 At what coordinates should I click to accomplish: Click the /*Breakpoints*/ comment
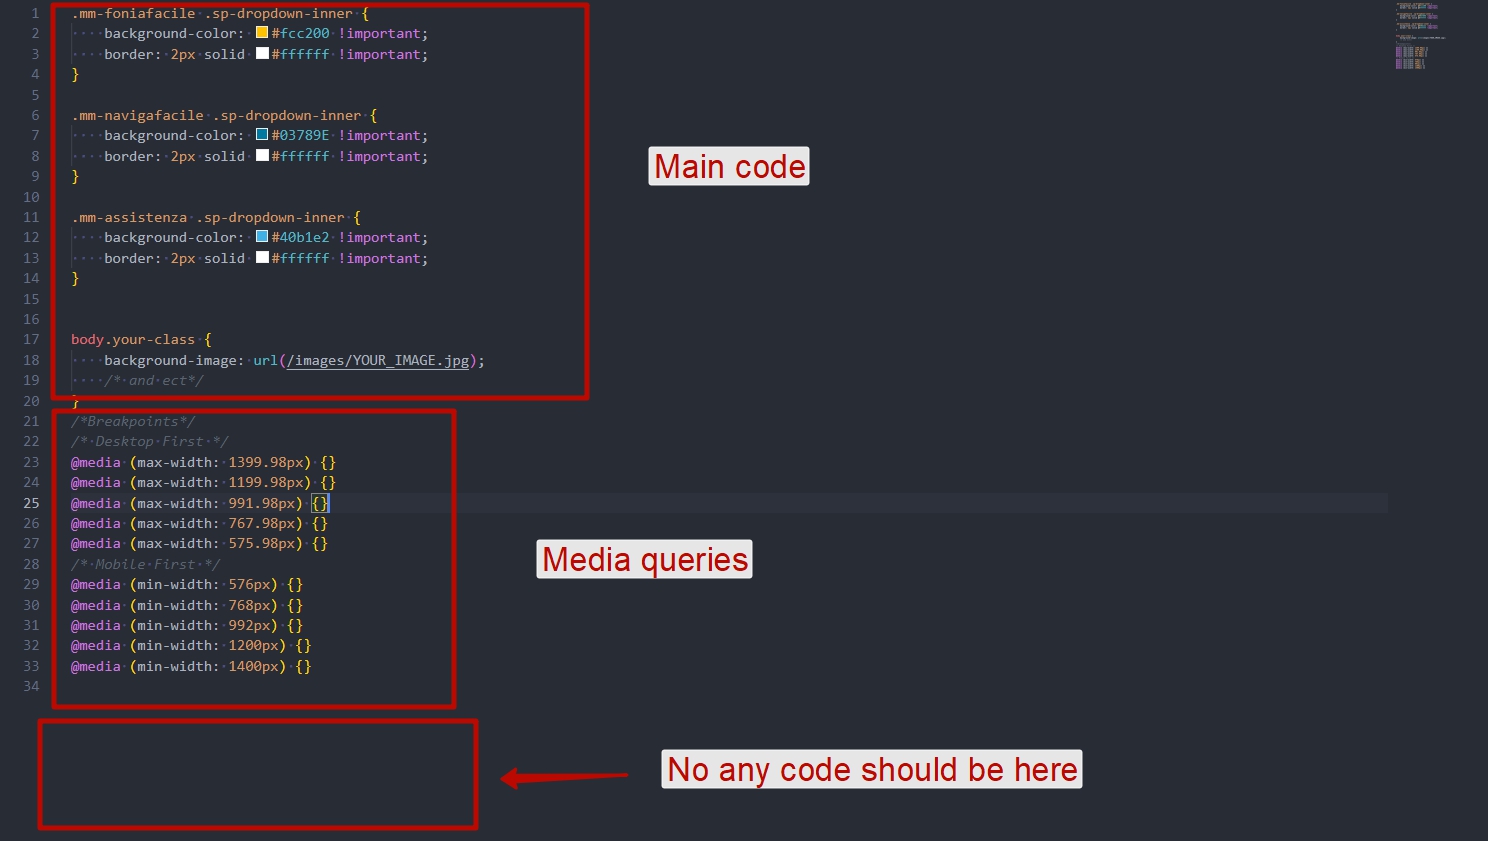133,422
